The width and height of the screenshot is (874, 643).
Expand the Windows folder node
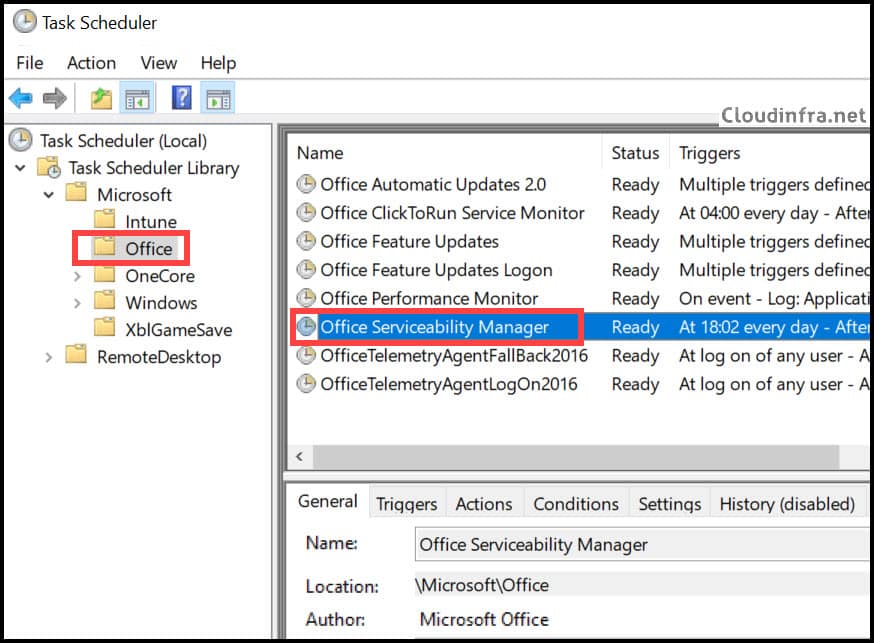click(x=77, y=303)
